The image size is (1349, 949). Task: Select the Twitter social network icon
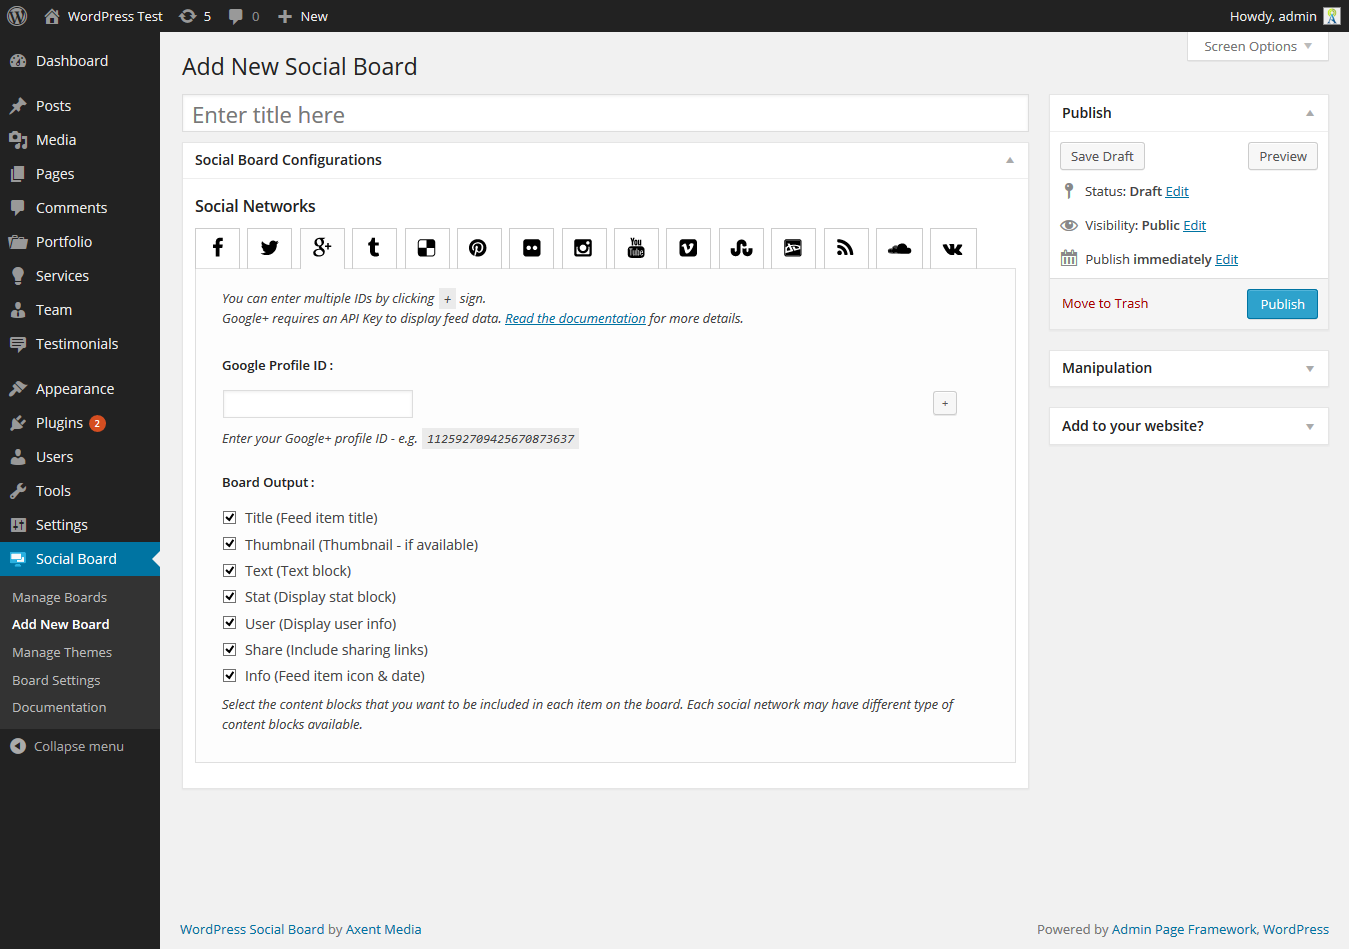[x=269, y=248]
